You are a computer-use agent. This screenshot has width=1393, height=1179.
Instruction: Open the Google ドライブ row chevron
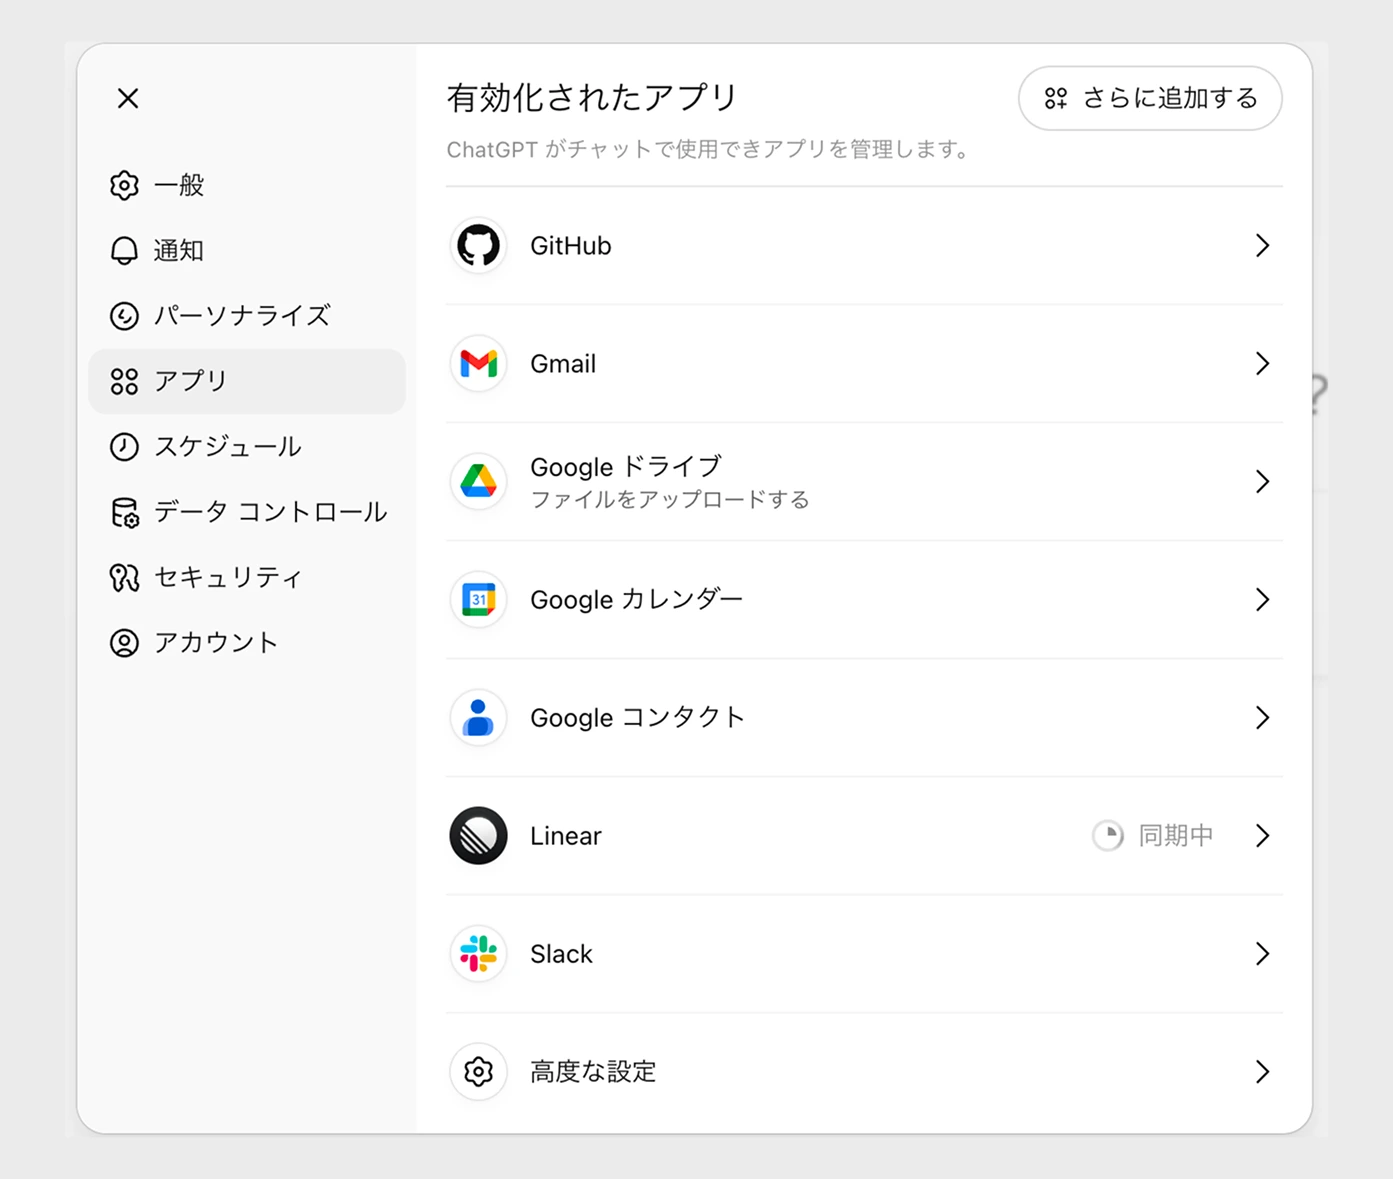pyautogui.click(x=1262, y=482)
